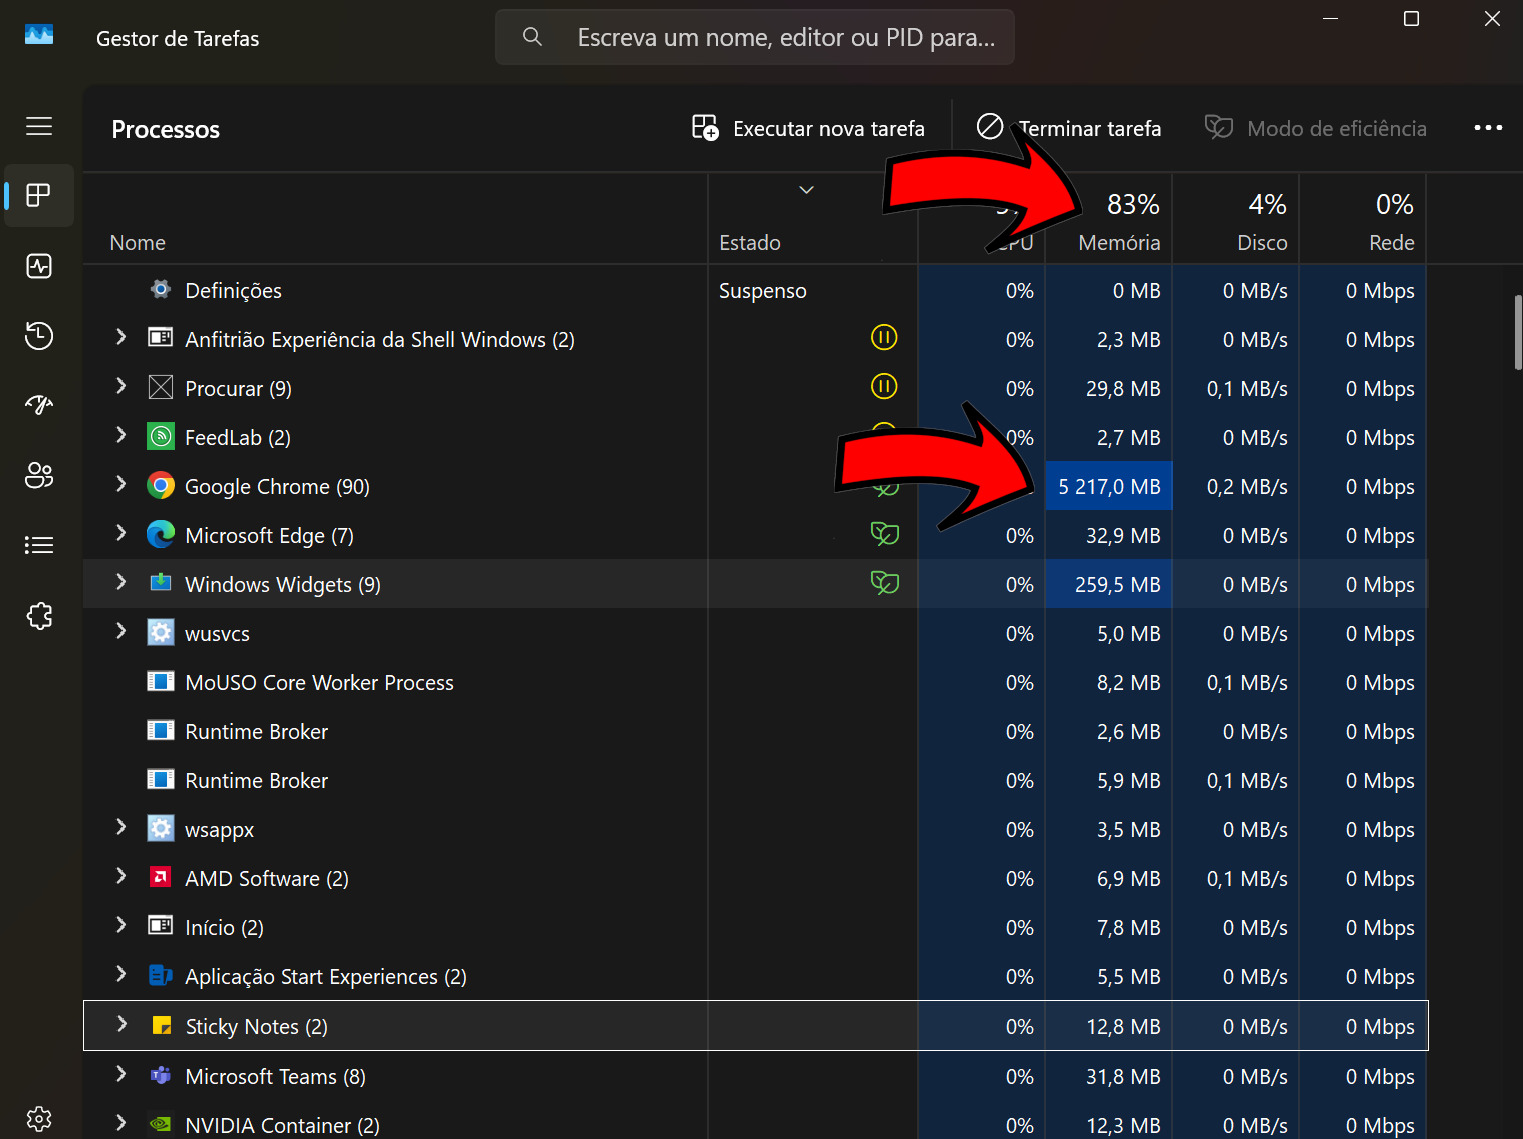Click Modo de eficiência button
The width and height of the screenshot is (1523, 1139).
1316,128
